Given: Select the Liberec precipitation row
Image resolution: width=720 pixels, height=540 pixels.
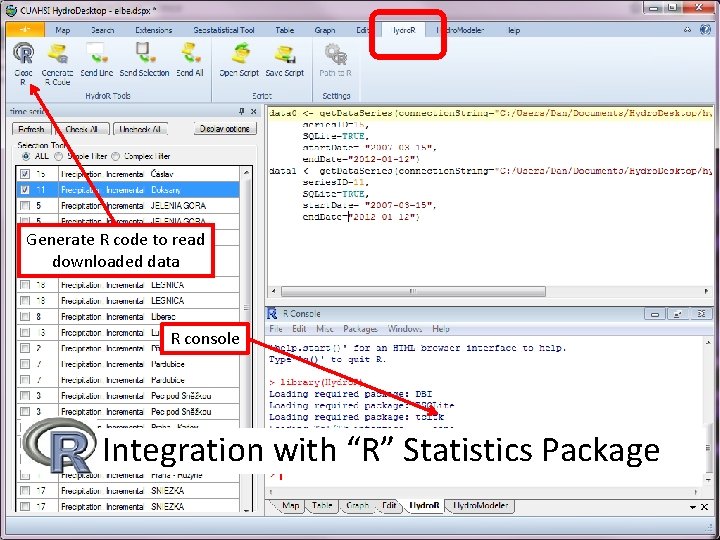Looking at the screenshot, I should (128, 317).
